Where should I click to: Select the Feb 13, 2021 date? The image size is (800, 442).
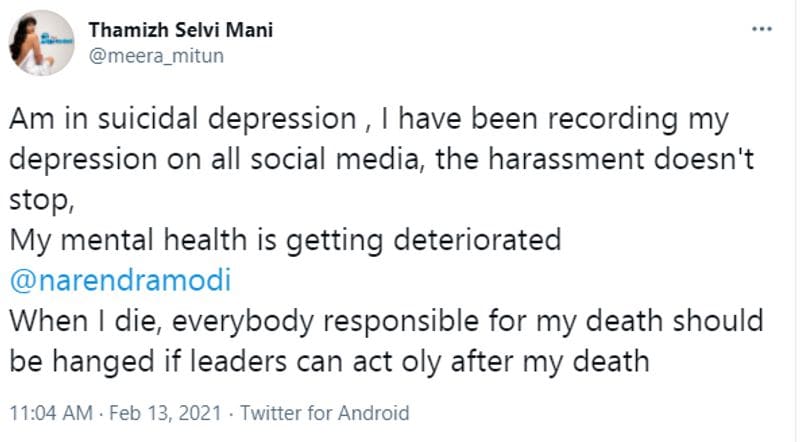pos(165,413)
